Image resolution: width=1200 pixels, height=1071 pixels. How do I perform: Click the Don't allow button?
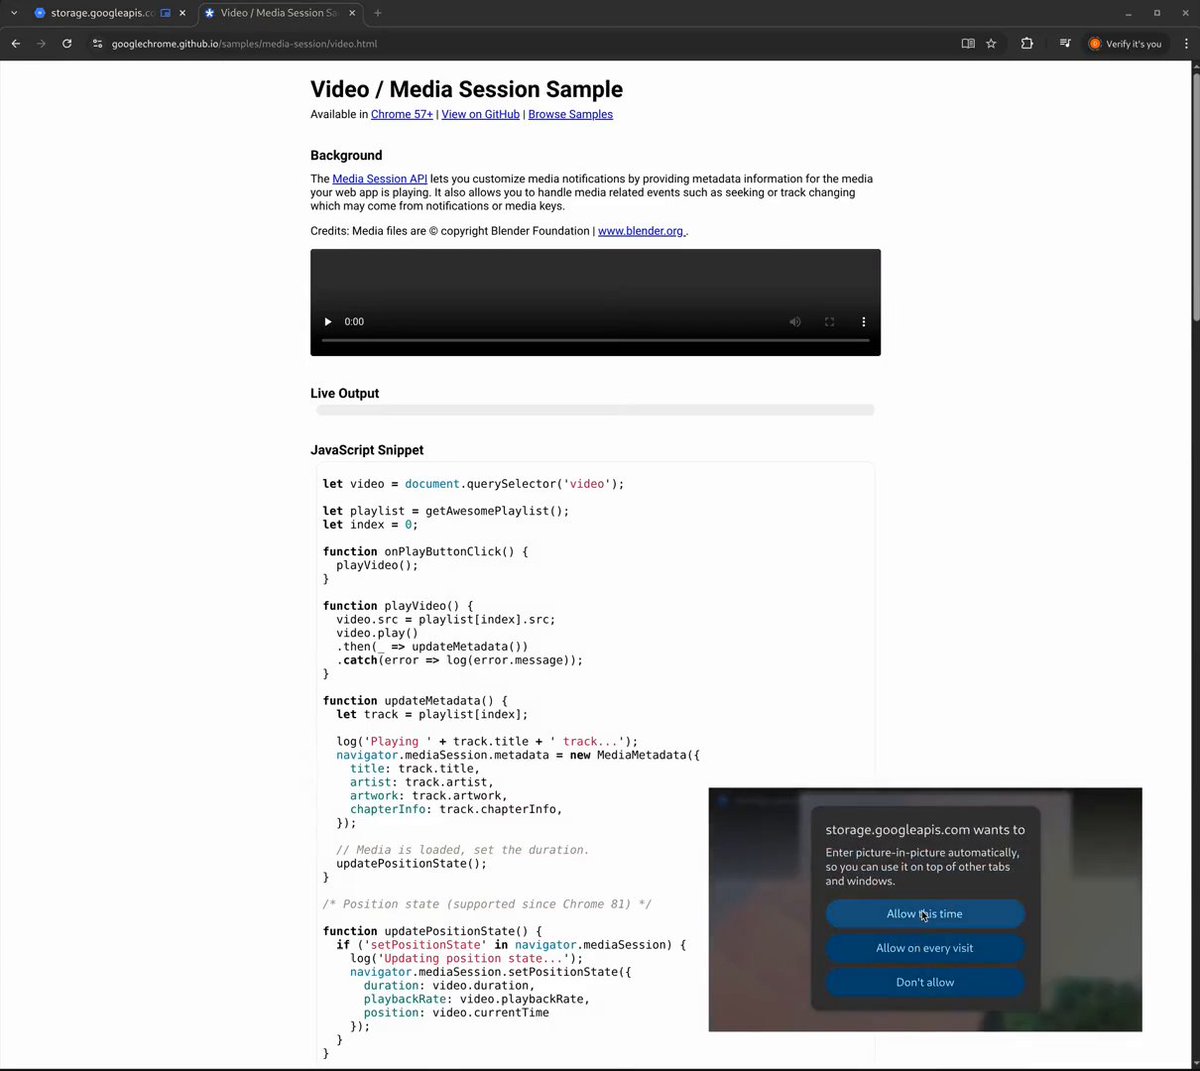tap(925, 982)
